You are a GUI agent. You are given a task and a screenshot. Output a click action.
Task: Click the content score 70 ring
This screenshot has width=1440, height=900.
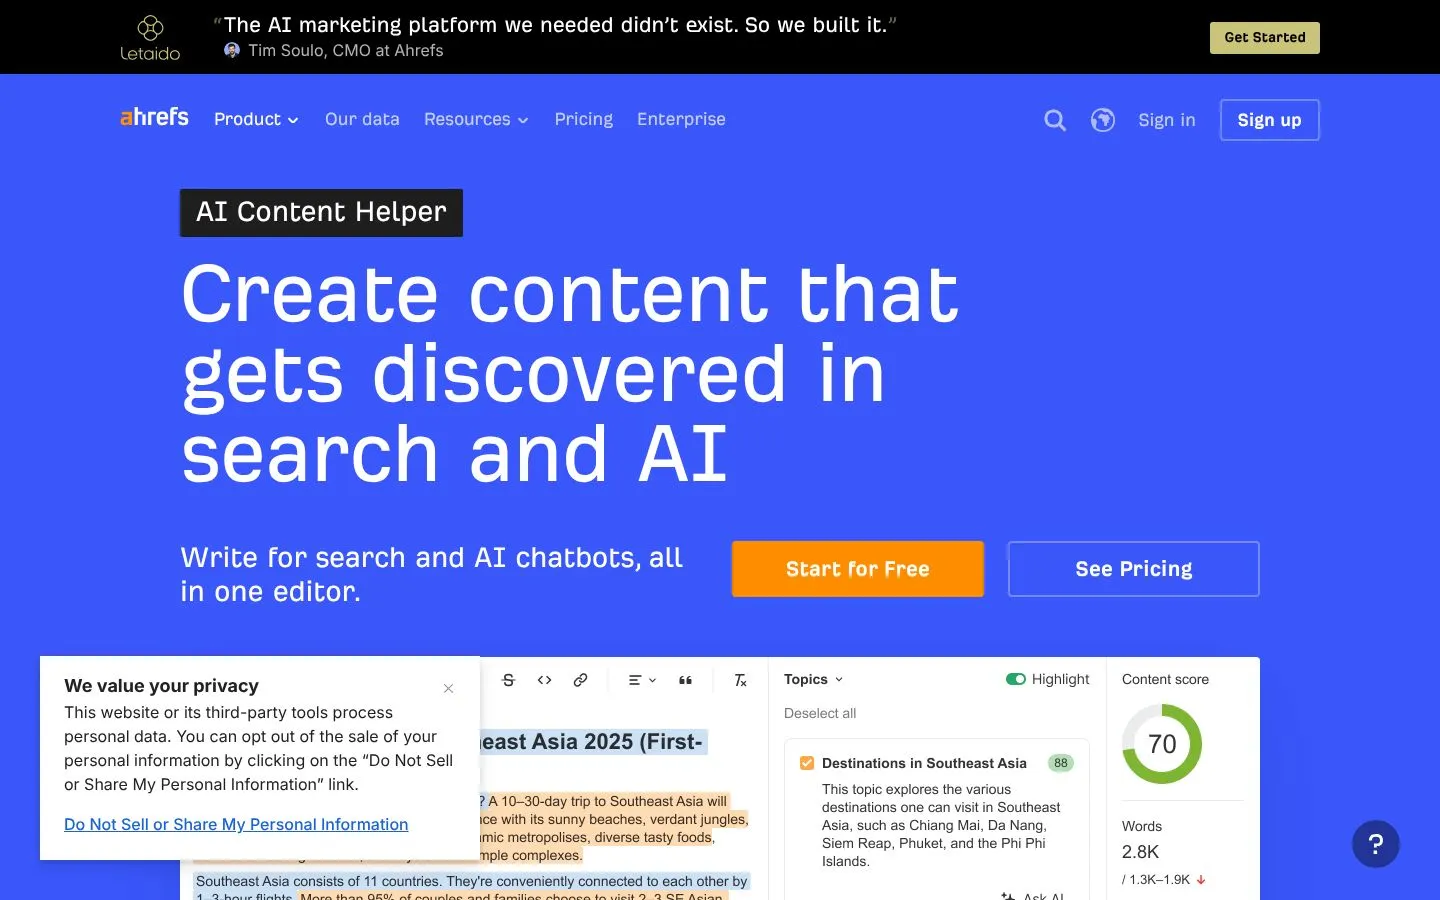[1162, 744]
